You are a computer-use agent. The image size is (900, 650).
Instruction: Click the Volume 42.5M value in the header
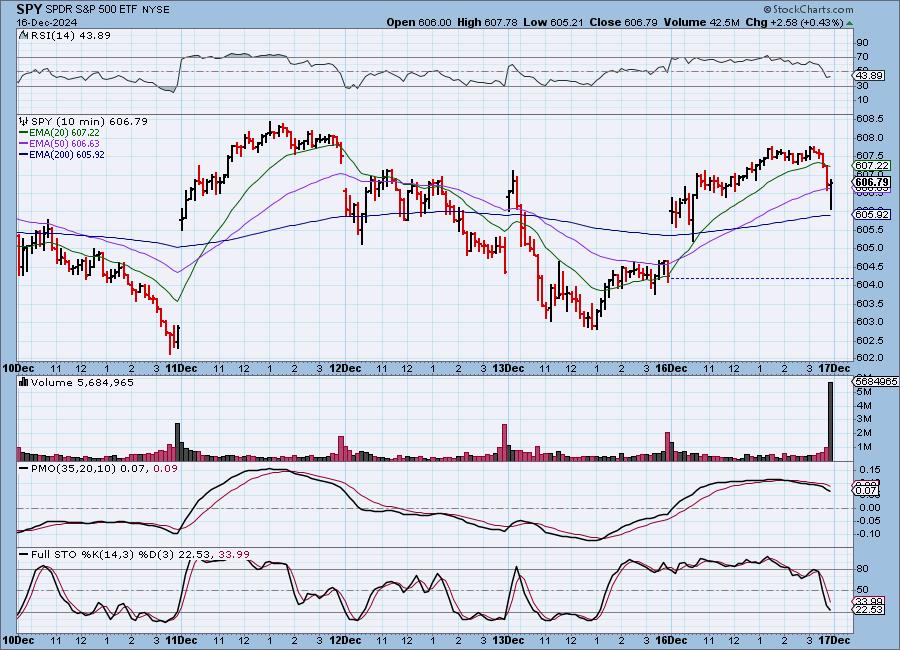pyautogui.click(x=701, y=22)
